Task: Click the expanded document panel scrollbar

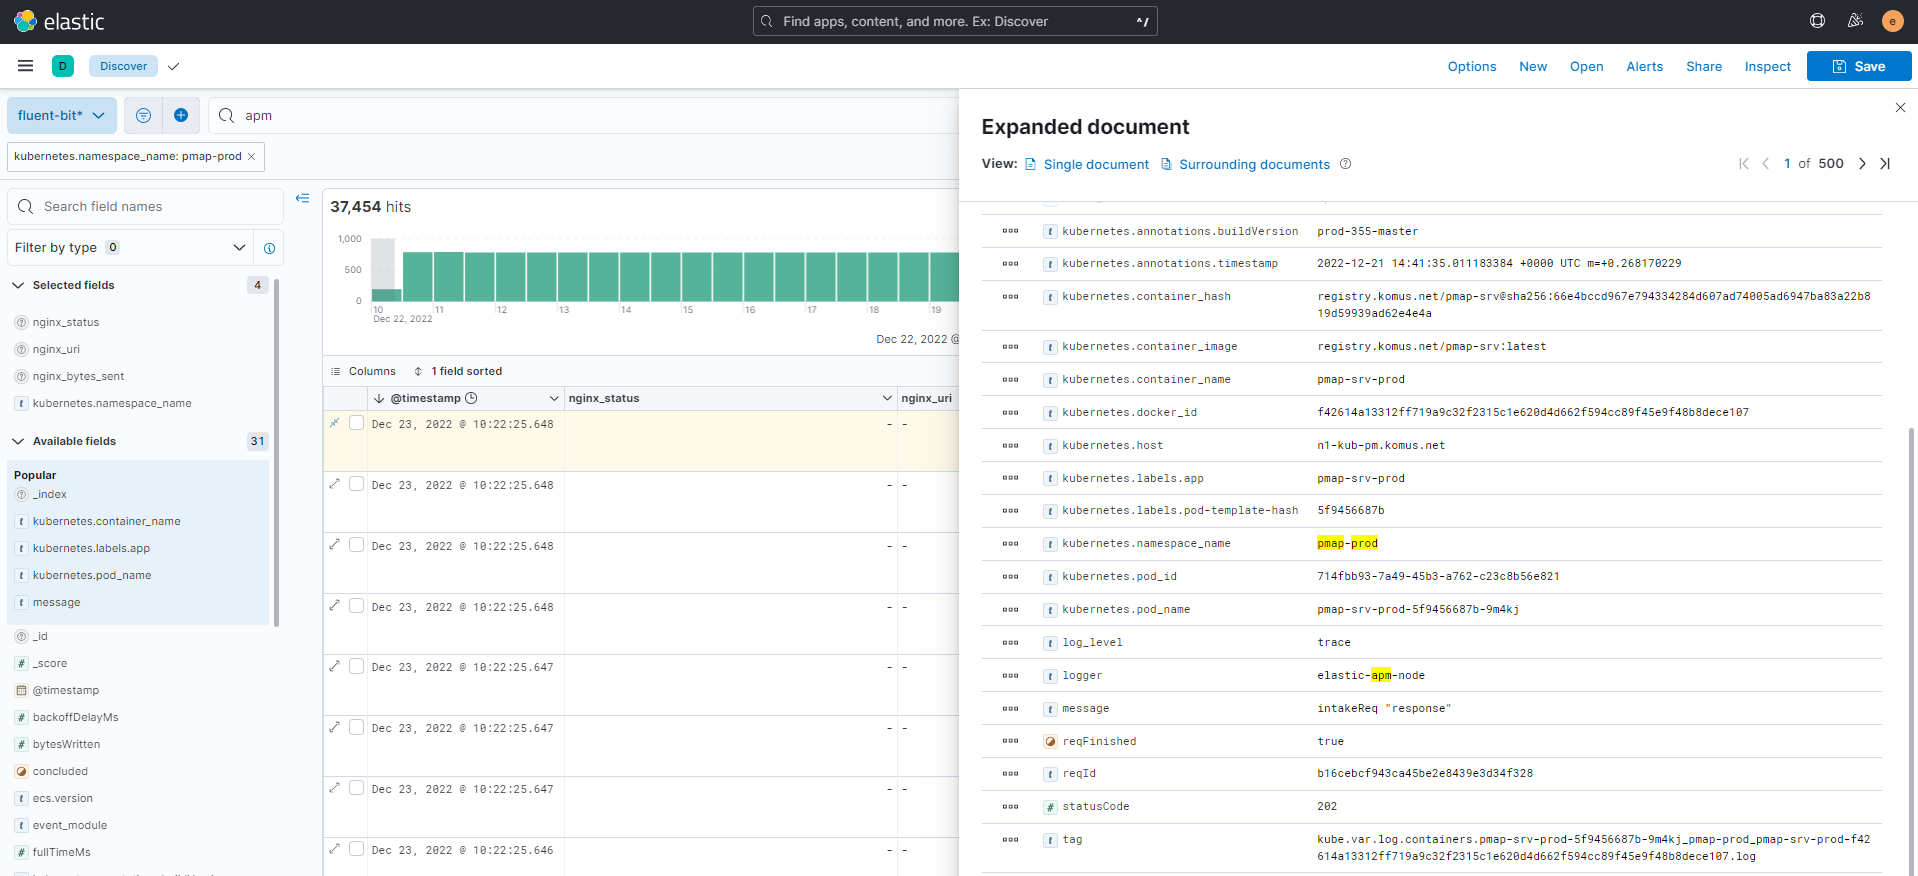Action: tap(1912, 650)
